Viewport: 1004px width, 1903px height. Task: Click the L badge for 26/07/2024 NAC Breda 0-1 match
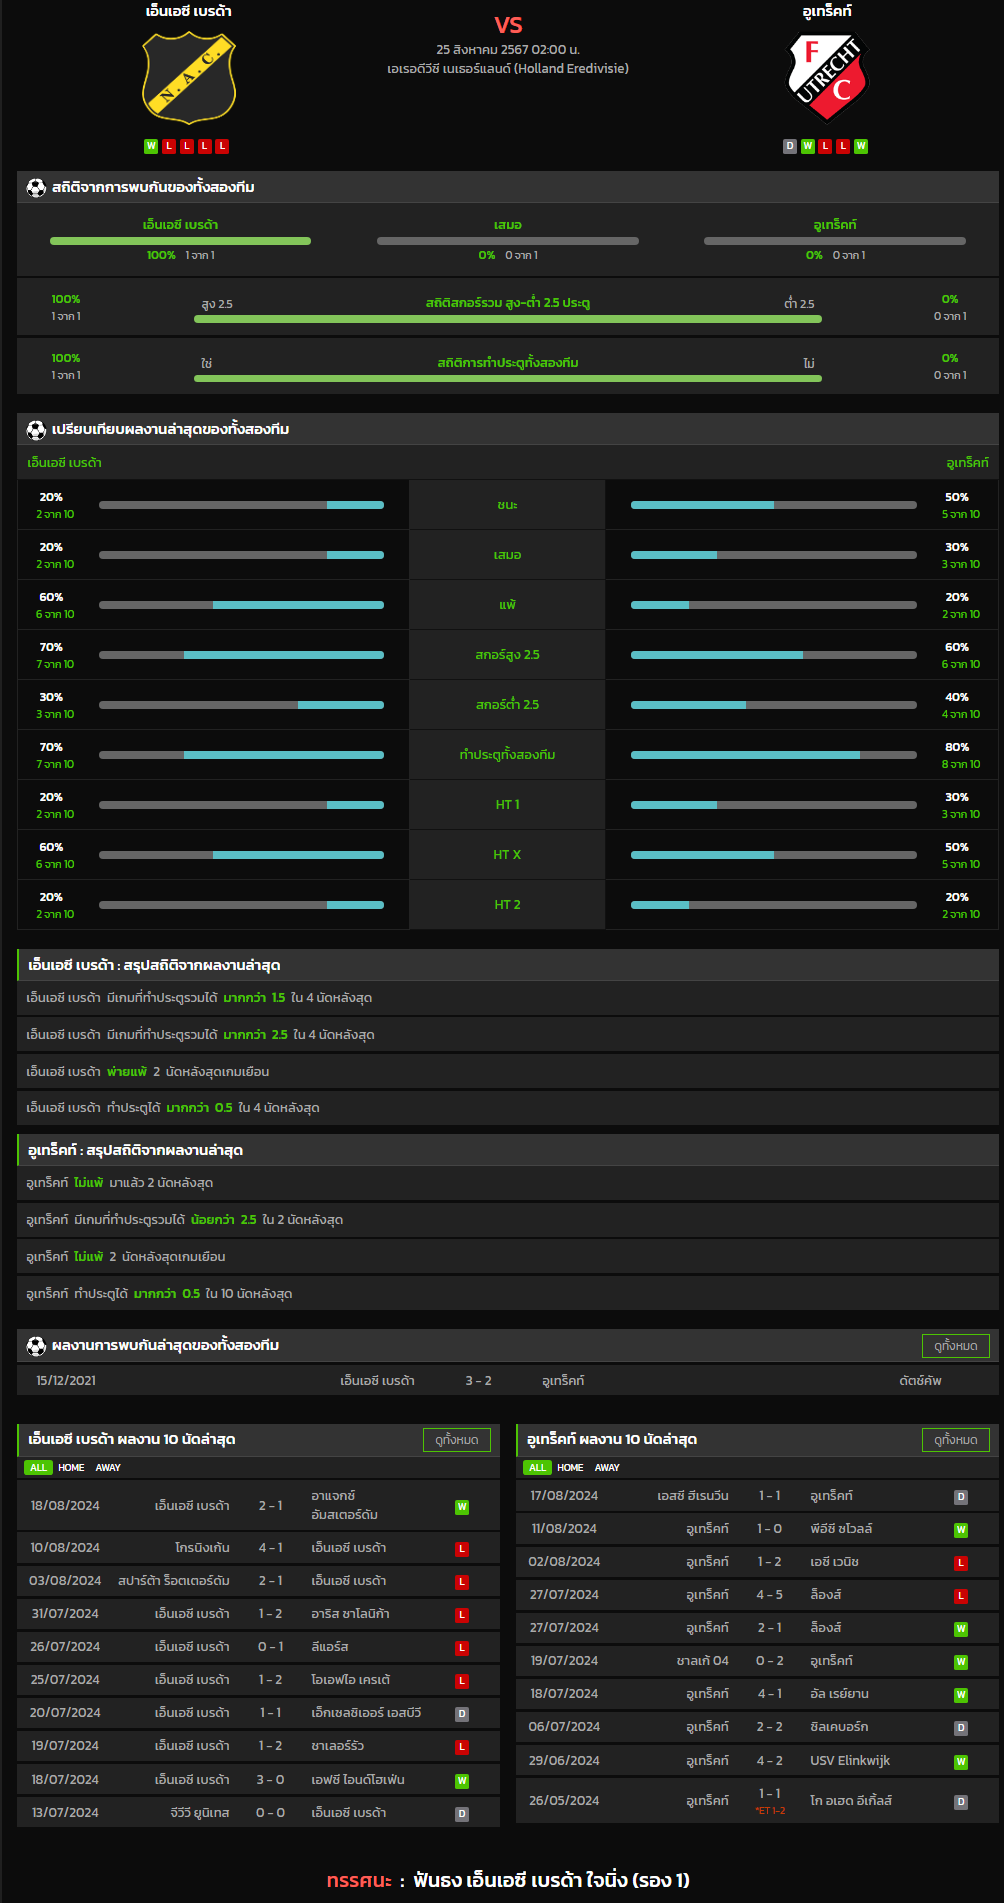pyautogui.click(x=462, y=1648)
